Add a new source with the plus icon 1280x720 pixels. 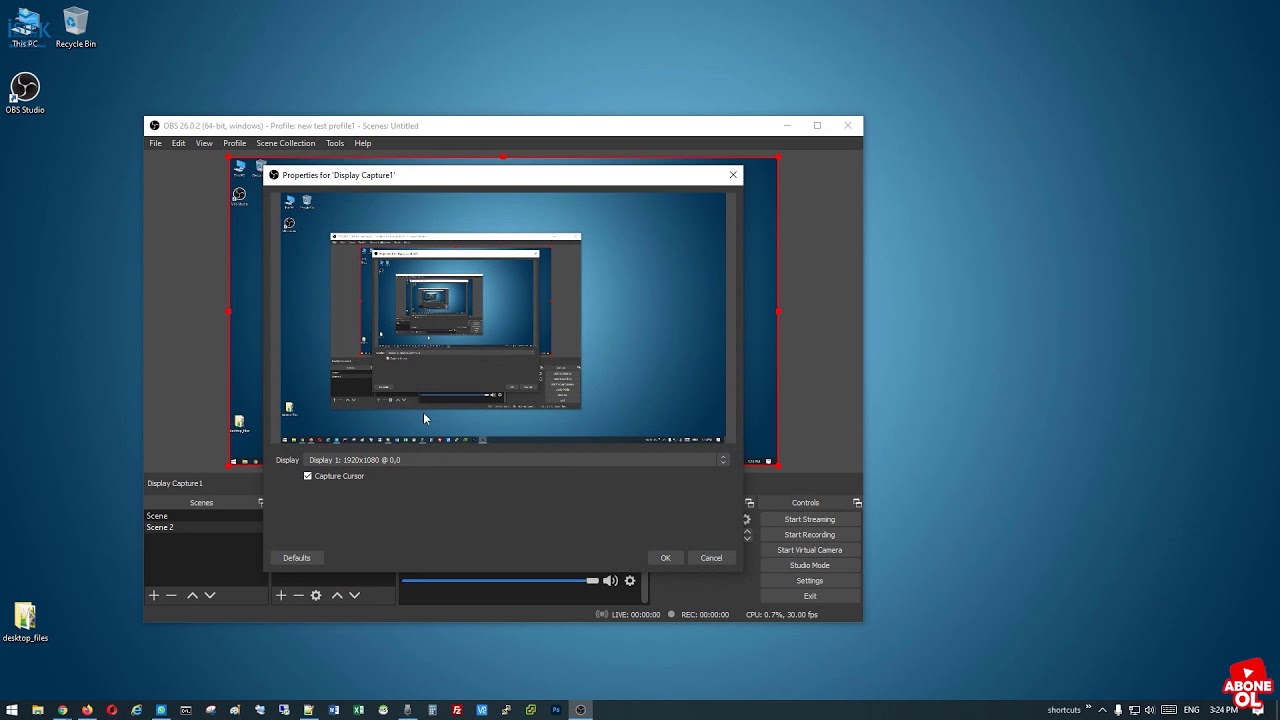281,595
